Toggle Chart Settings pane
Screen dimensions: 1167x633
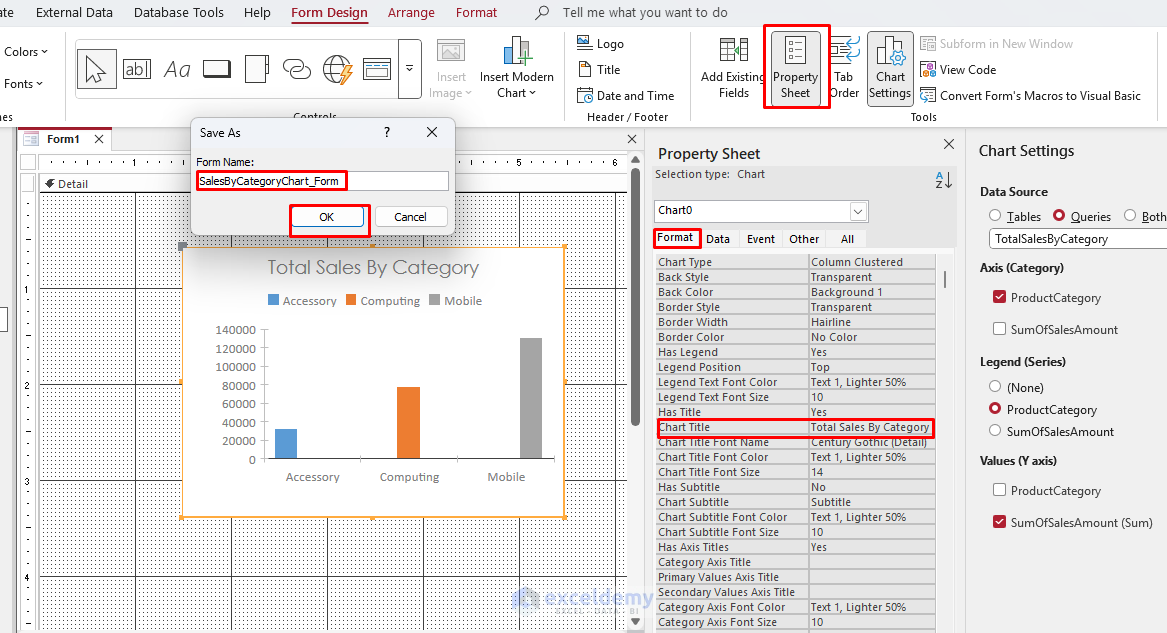tap(890, 68)
